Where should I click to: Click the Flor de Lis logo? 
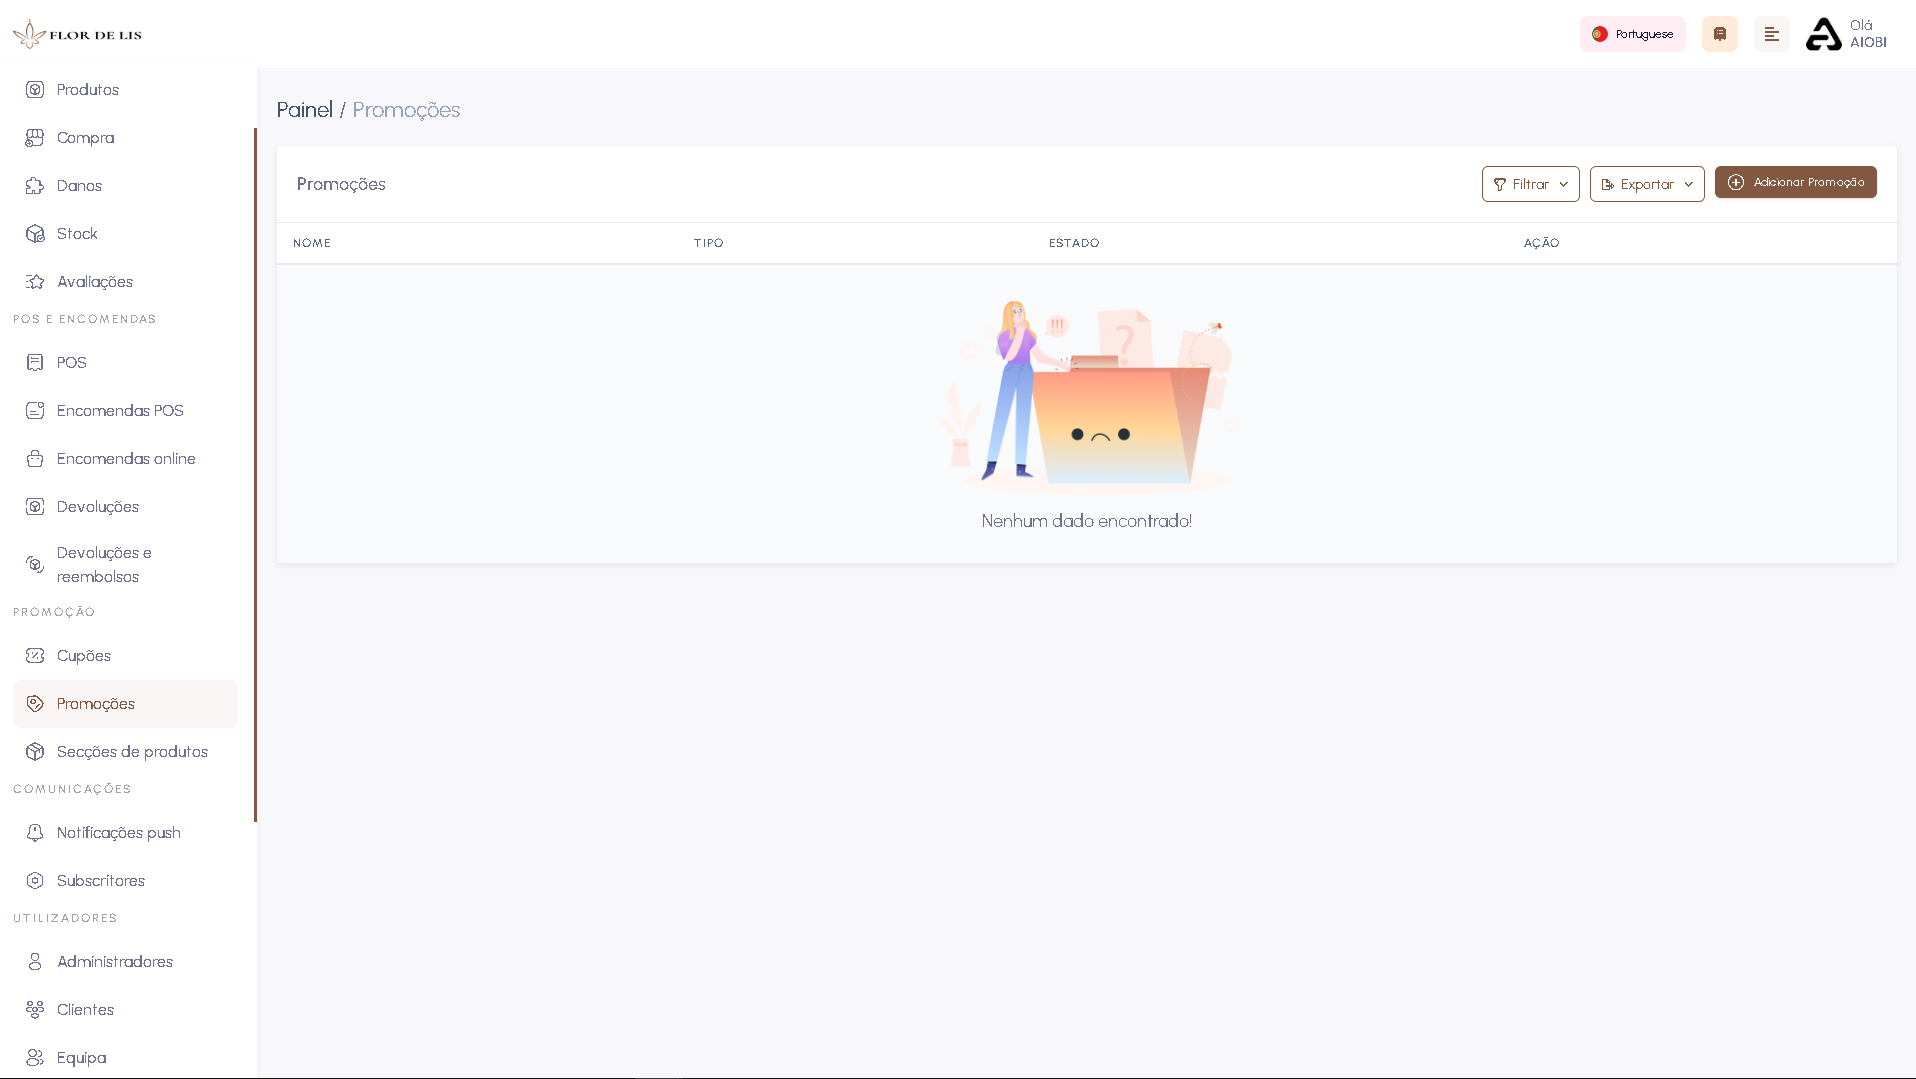coord(76,33)
